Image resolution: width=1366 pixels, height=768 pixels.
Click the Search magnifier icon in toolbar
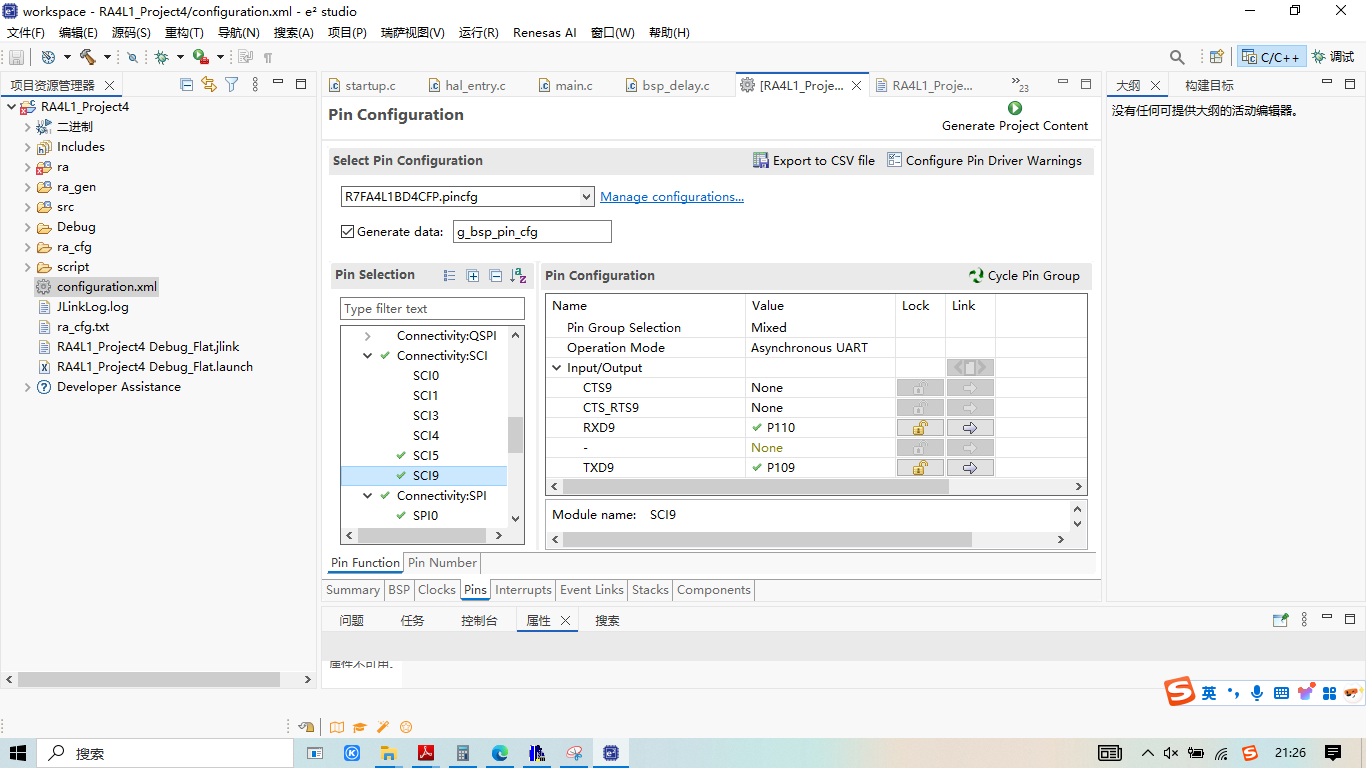pos(1177,57)
